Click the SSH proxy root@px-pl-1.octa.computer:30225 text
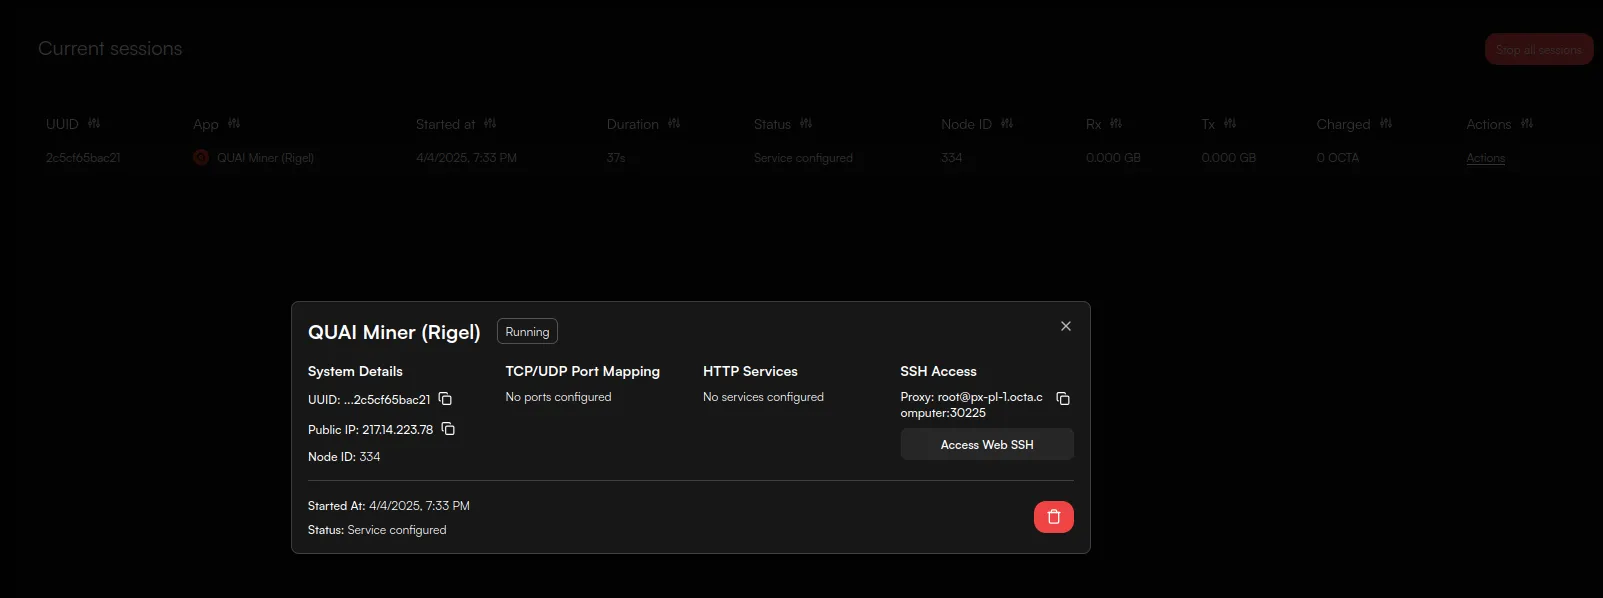Viewport: 1603px width, 598px height. (971, 405)
